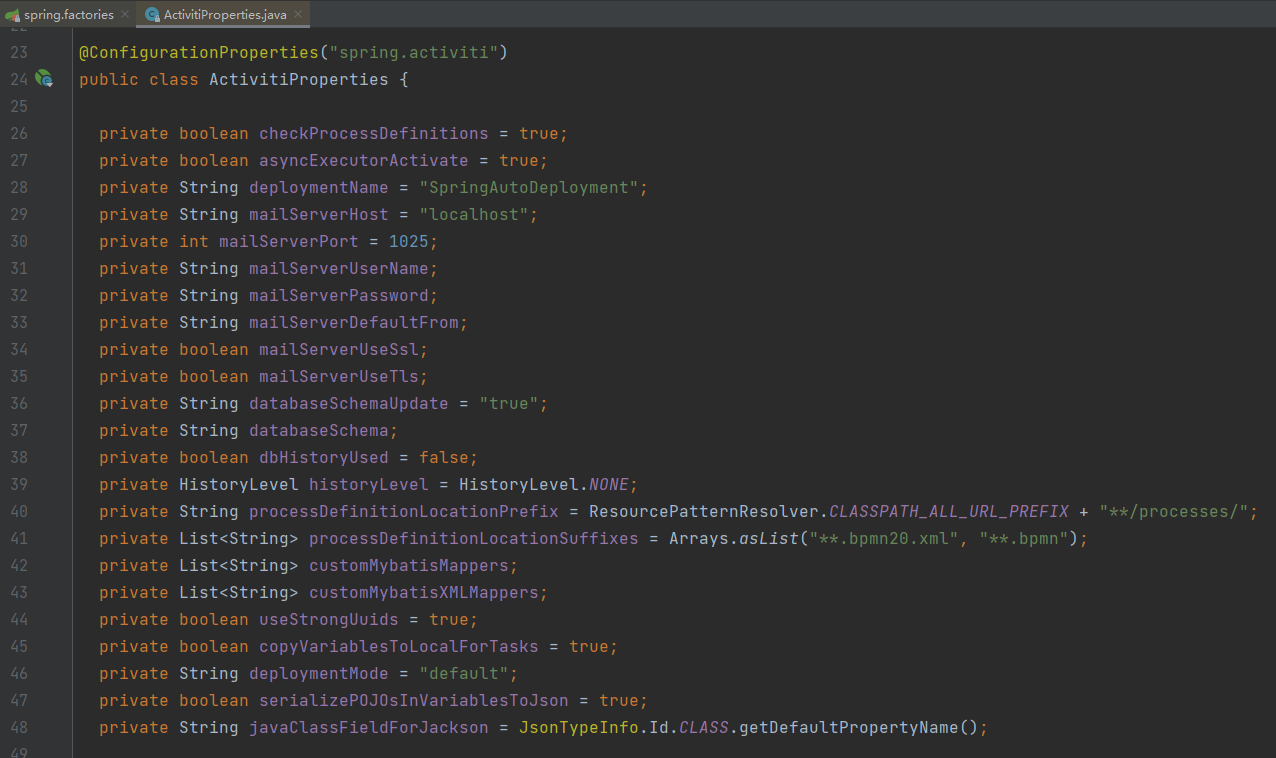1276x758 pixels.
Task: Click the @ConfigurationProperties annotation
Action: pyautogui.click(x=199, y=52)
